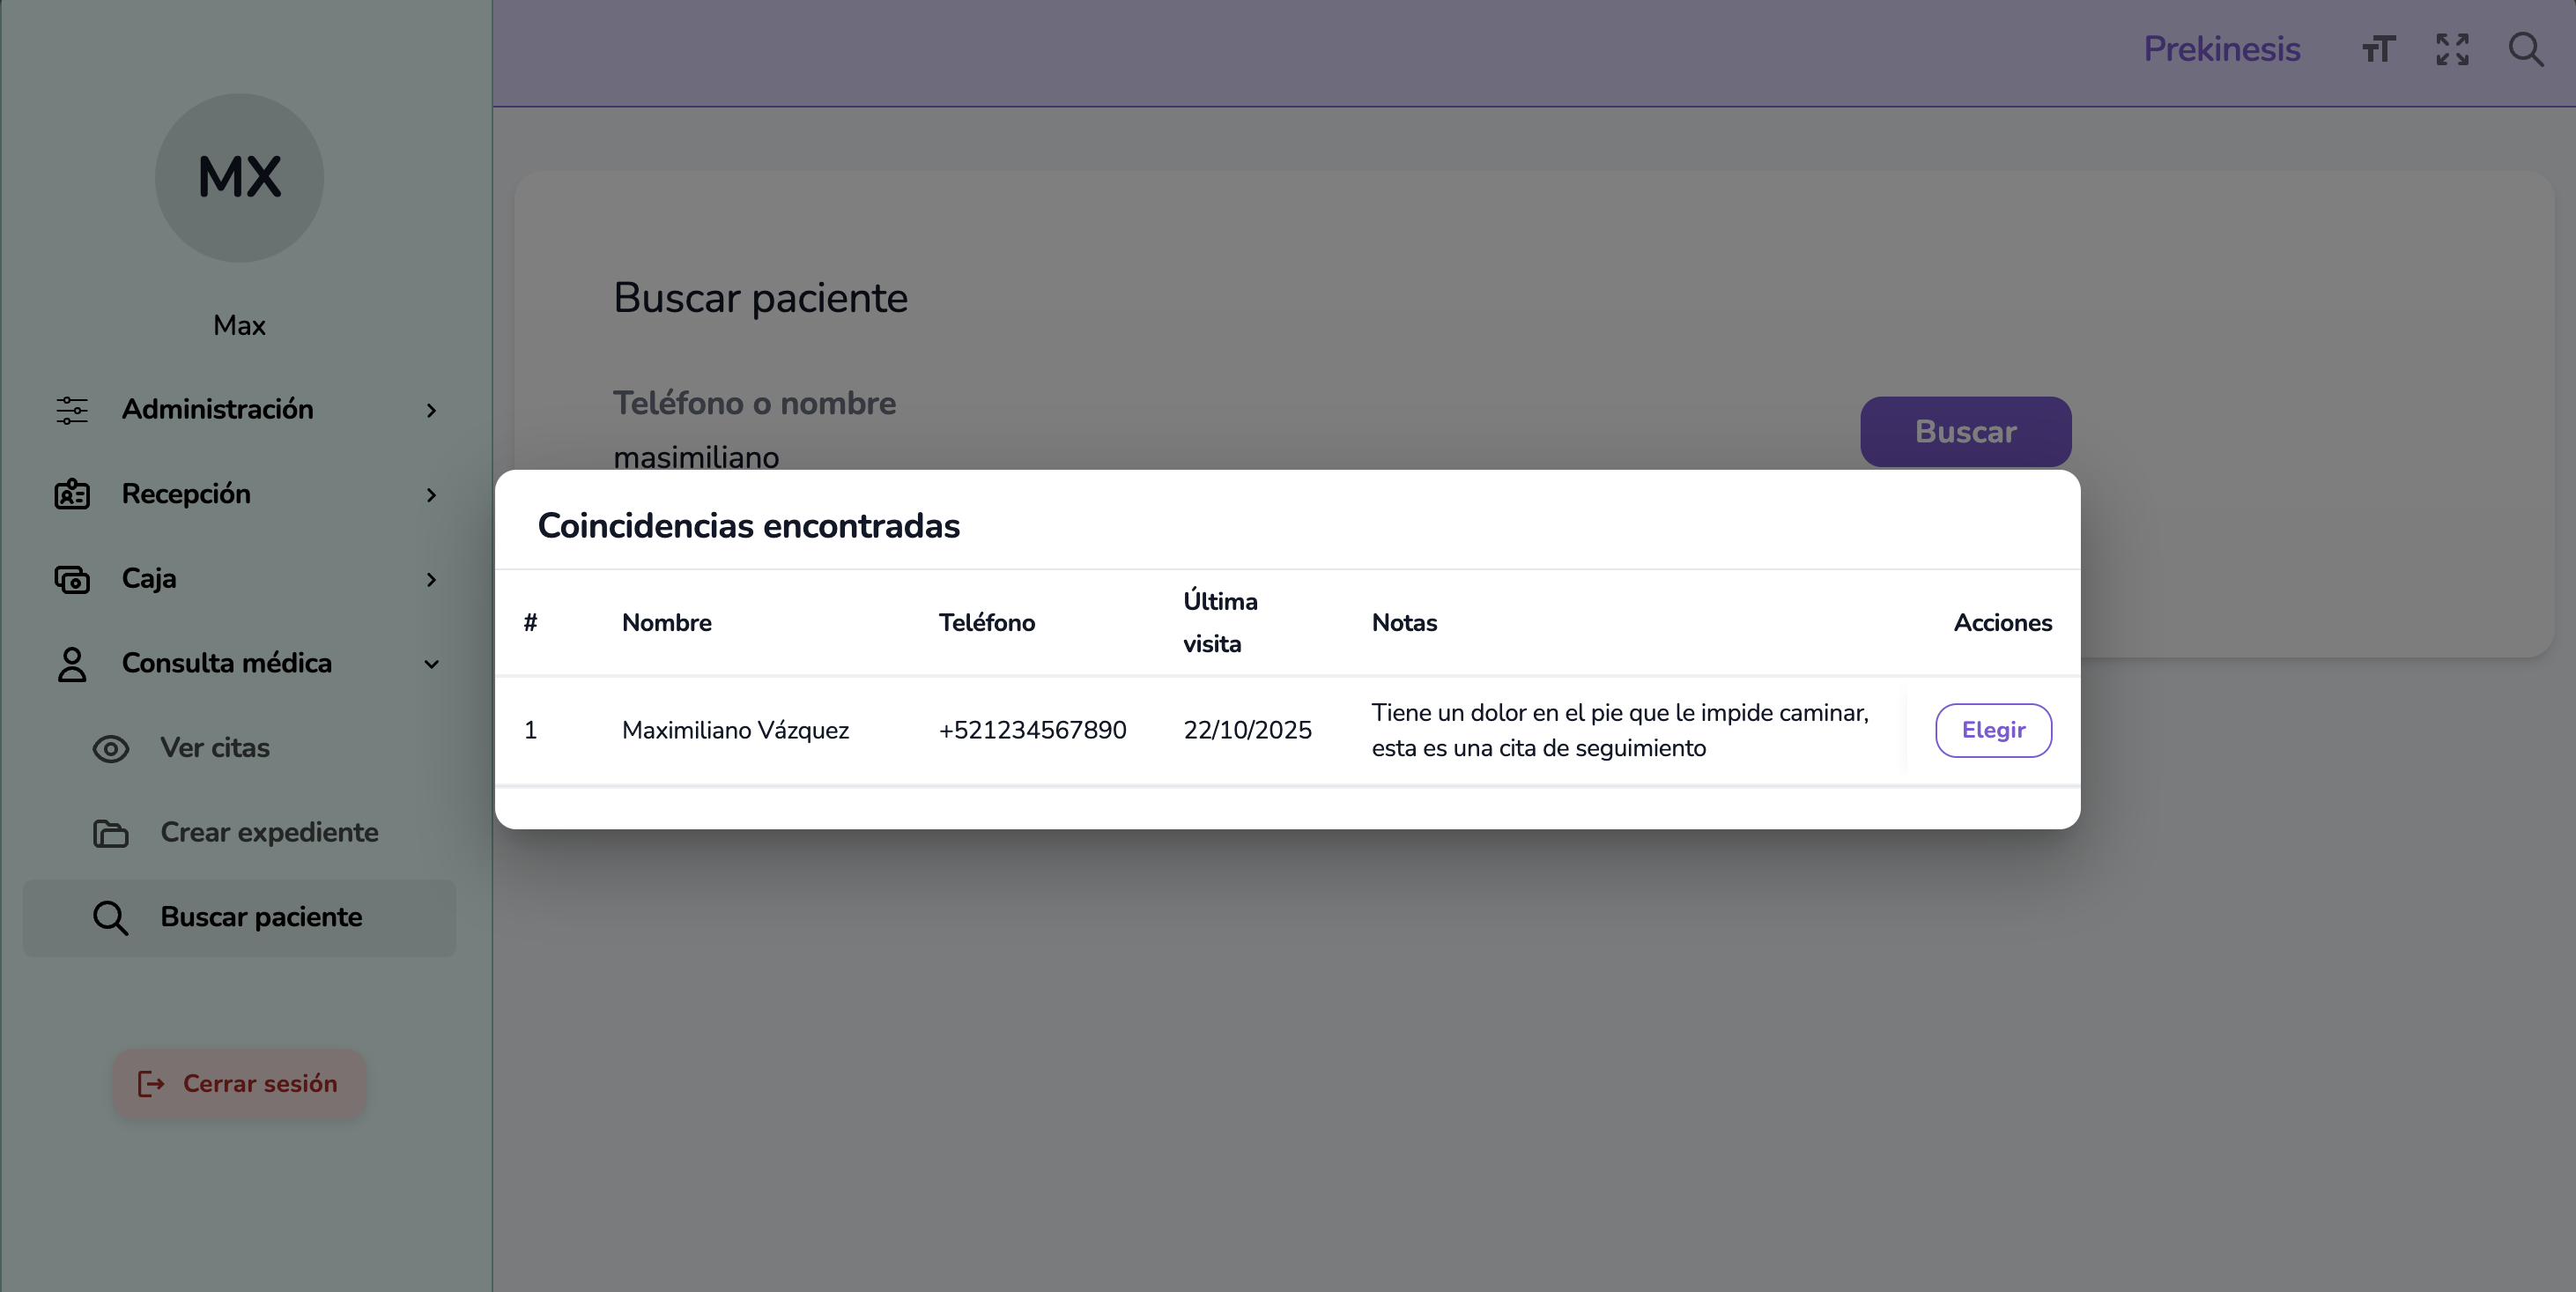This screenshot has height=1292, width=2576.
Task: Click the purple Buscar button
Action: pos(1965,432)
